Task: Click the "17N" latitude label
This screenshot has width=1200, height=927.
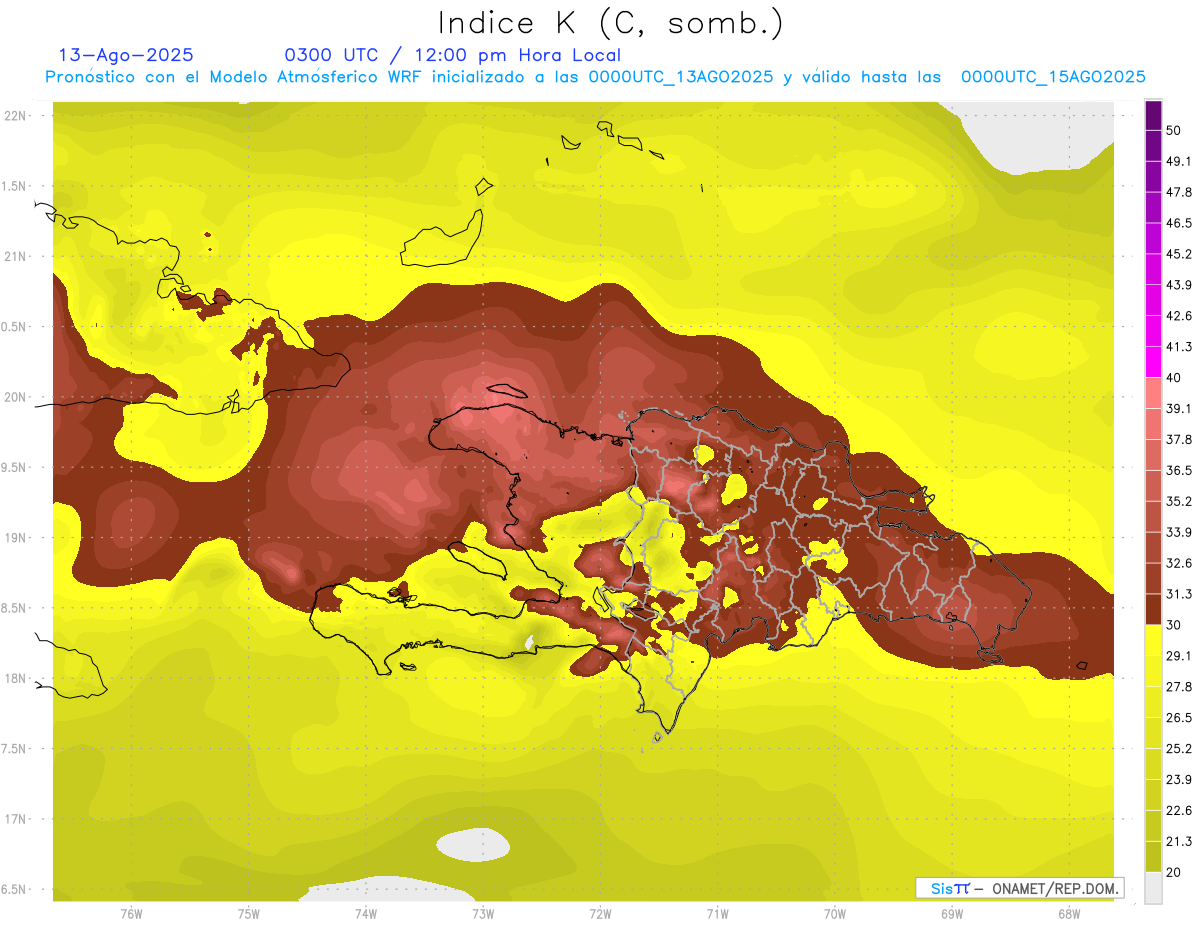Action: [x=16, y=819]
